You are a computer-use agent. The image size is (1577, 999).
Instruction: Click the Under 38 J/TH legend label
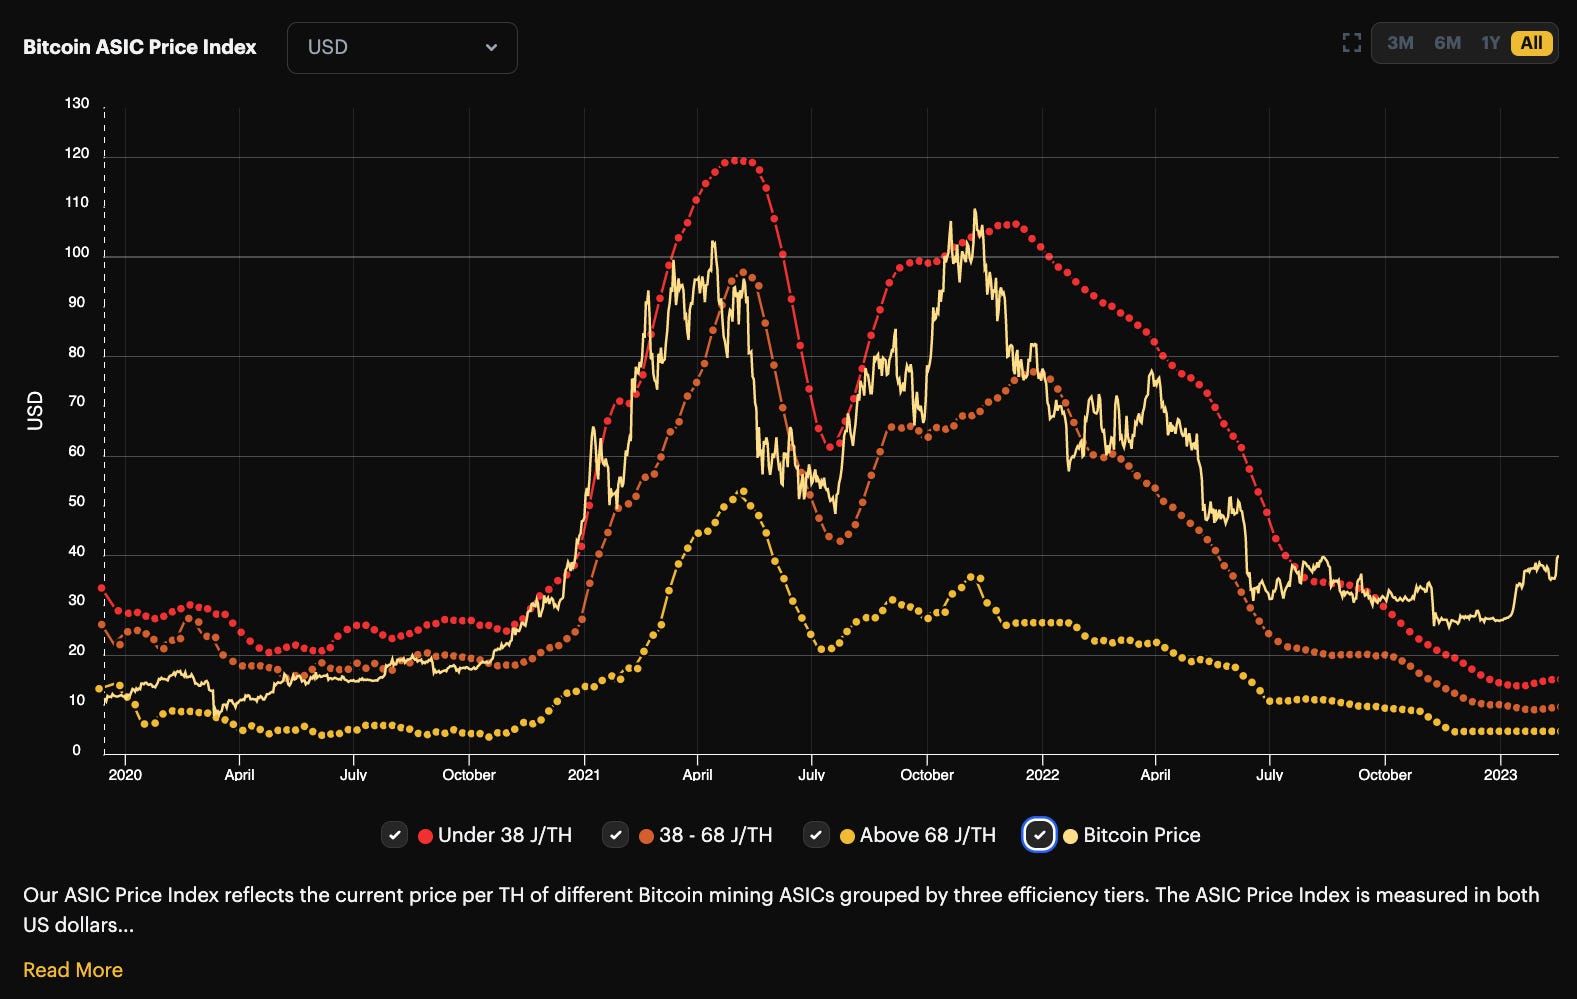click(x=505, y=835)
